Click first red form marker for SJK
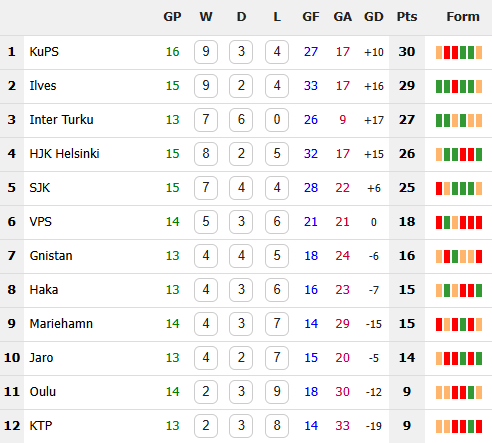This screenshot has height=443, width=492. coord(439,188)
